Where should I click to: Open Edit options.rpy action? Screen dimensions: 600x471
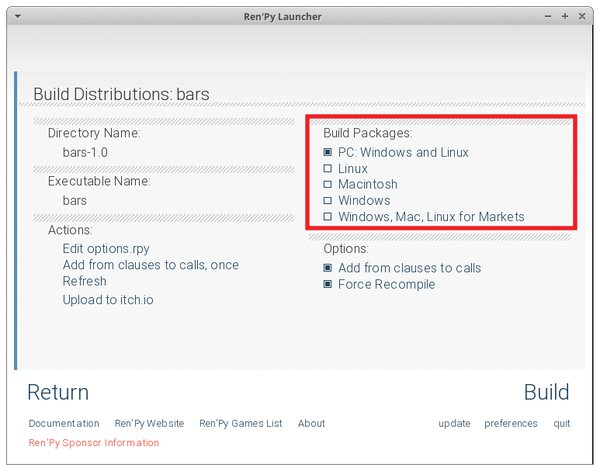click(x=106, y=249)
